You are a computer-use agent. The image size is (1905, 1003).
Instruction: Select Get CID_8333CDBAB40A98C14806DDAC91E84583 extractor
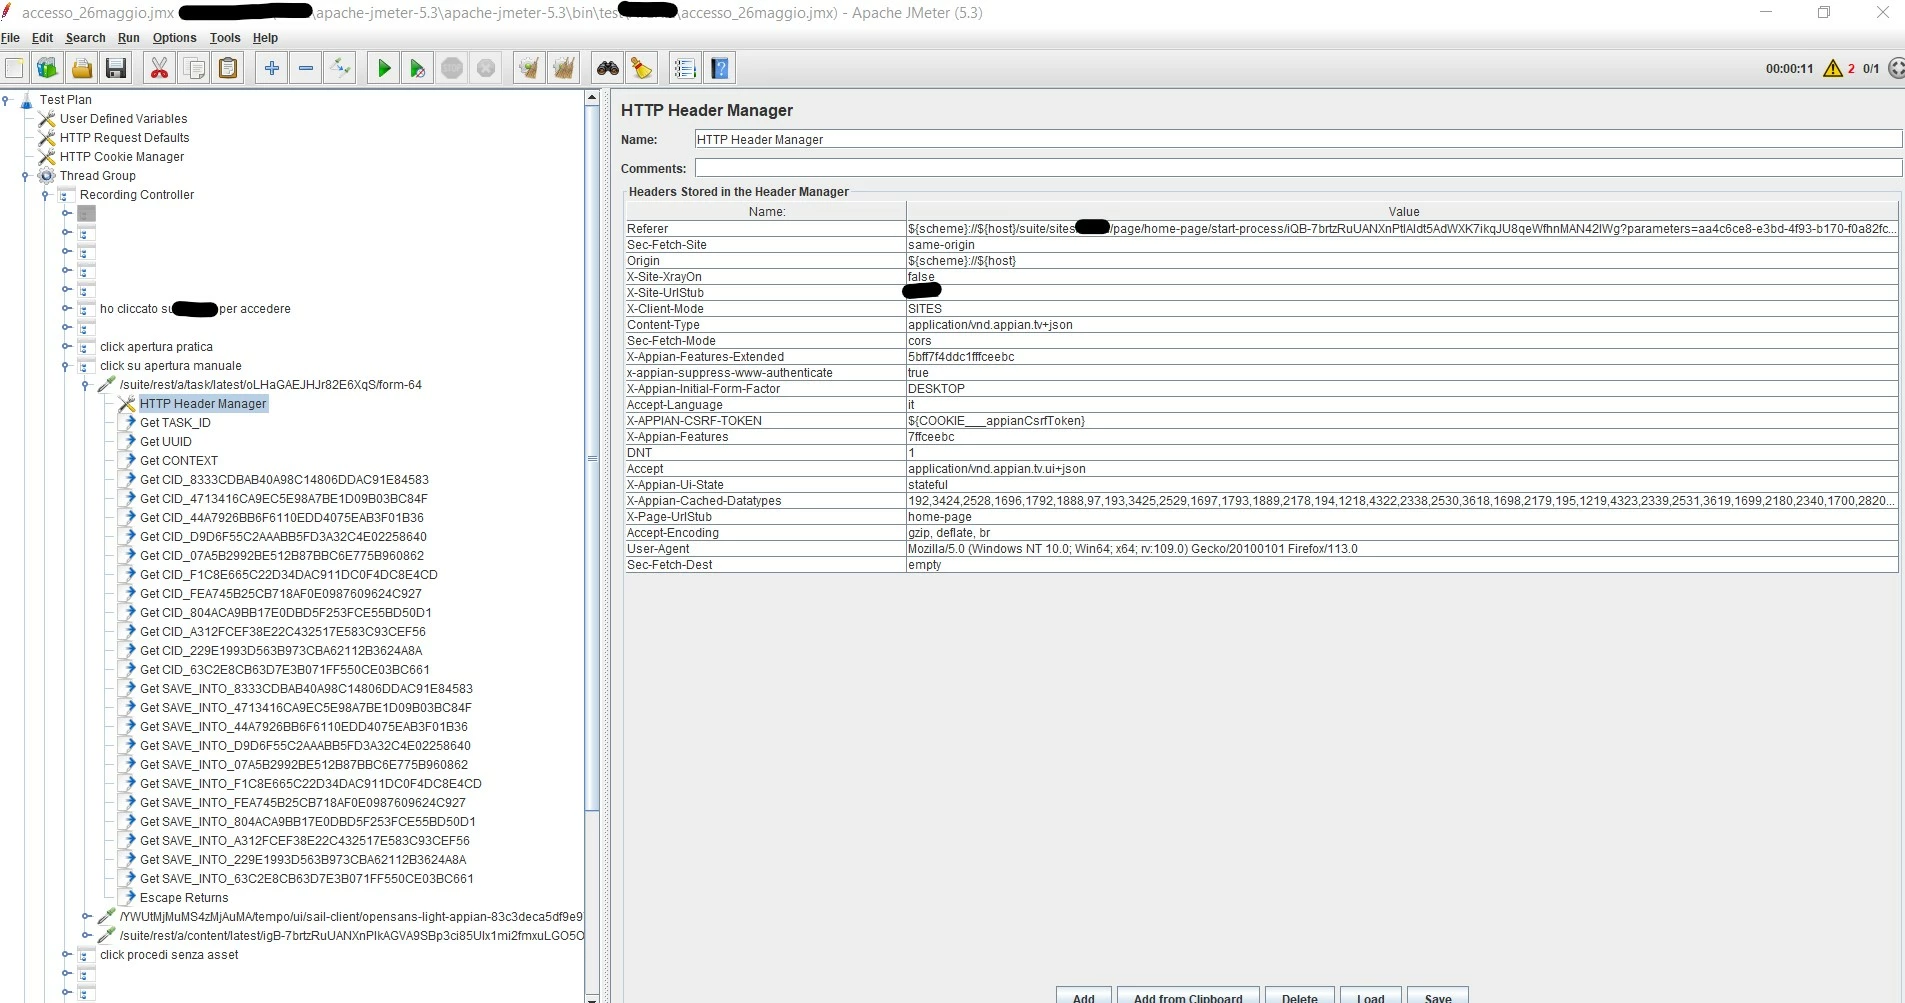tap(284, 480)
